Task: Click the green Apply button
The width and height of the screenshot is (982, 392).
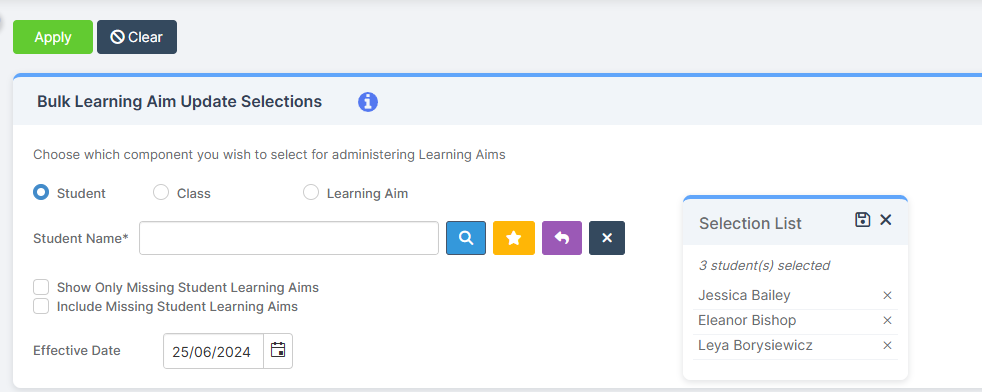Action: [x=53, y=37]
